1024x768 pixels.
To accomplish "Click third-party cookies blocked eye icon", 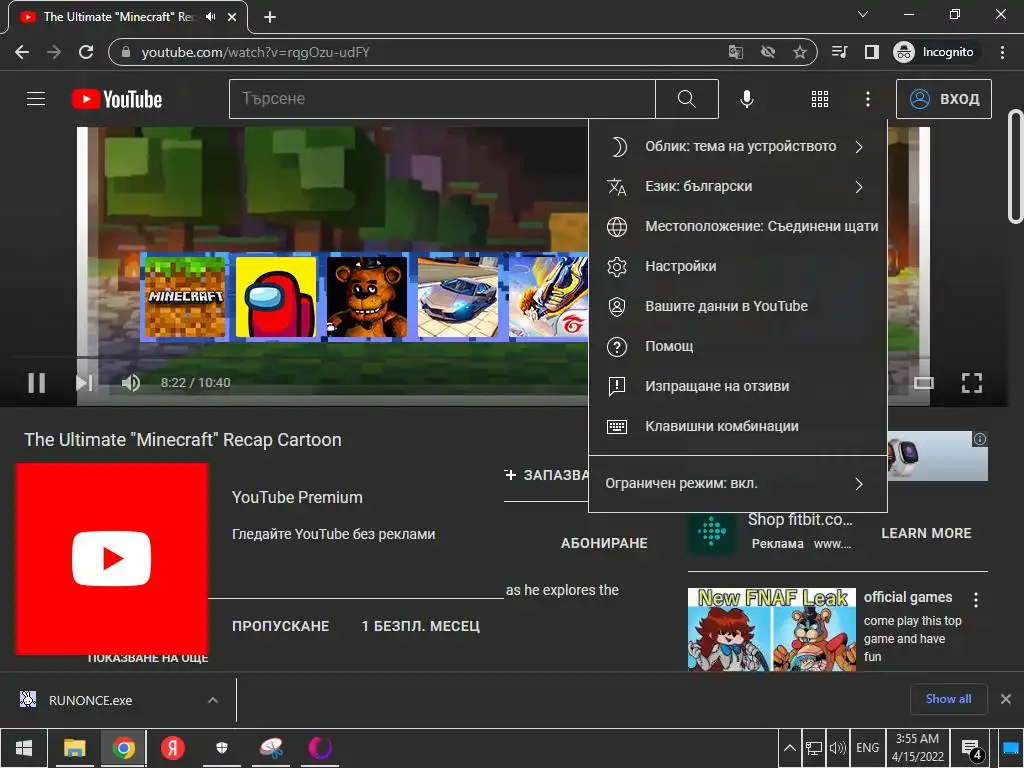I will 767,52.
